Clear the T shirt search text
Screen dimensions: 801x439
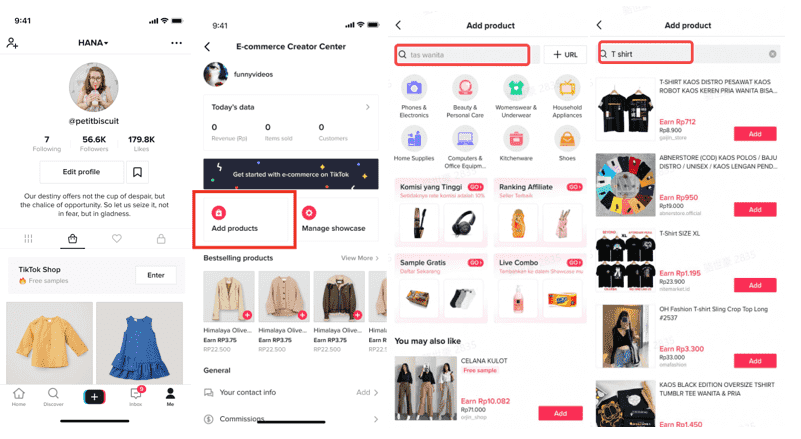coord(772,54)
